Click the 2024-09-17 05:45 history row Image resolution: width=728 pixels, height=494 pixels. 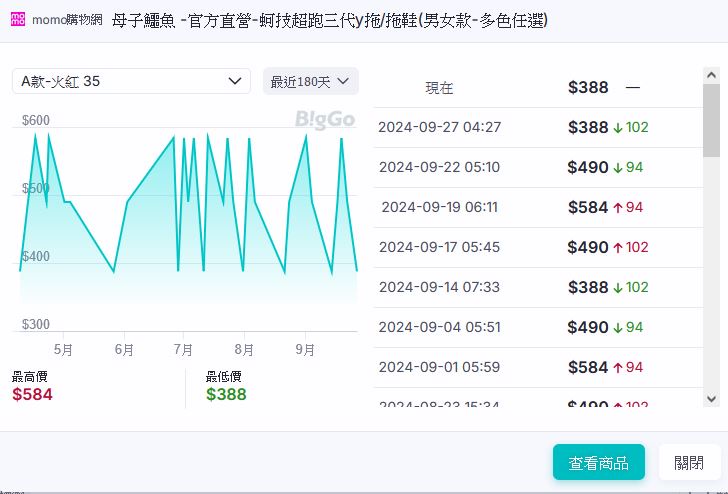538,247
